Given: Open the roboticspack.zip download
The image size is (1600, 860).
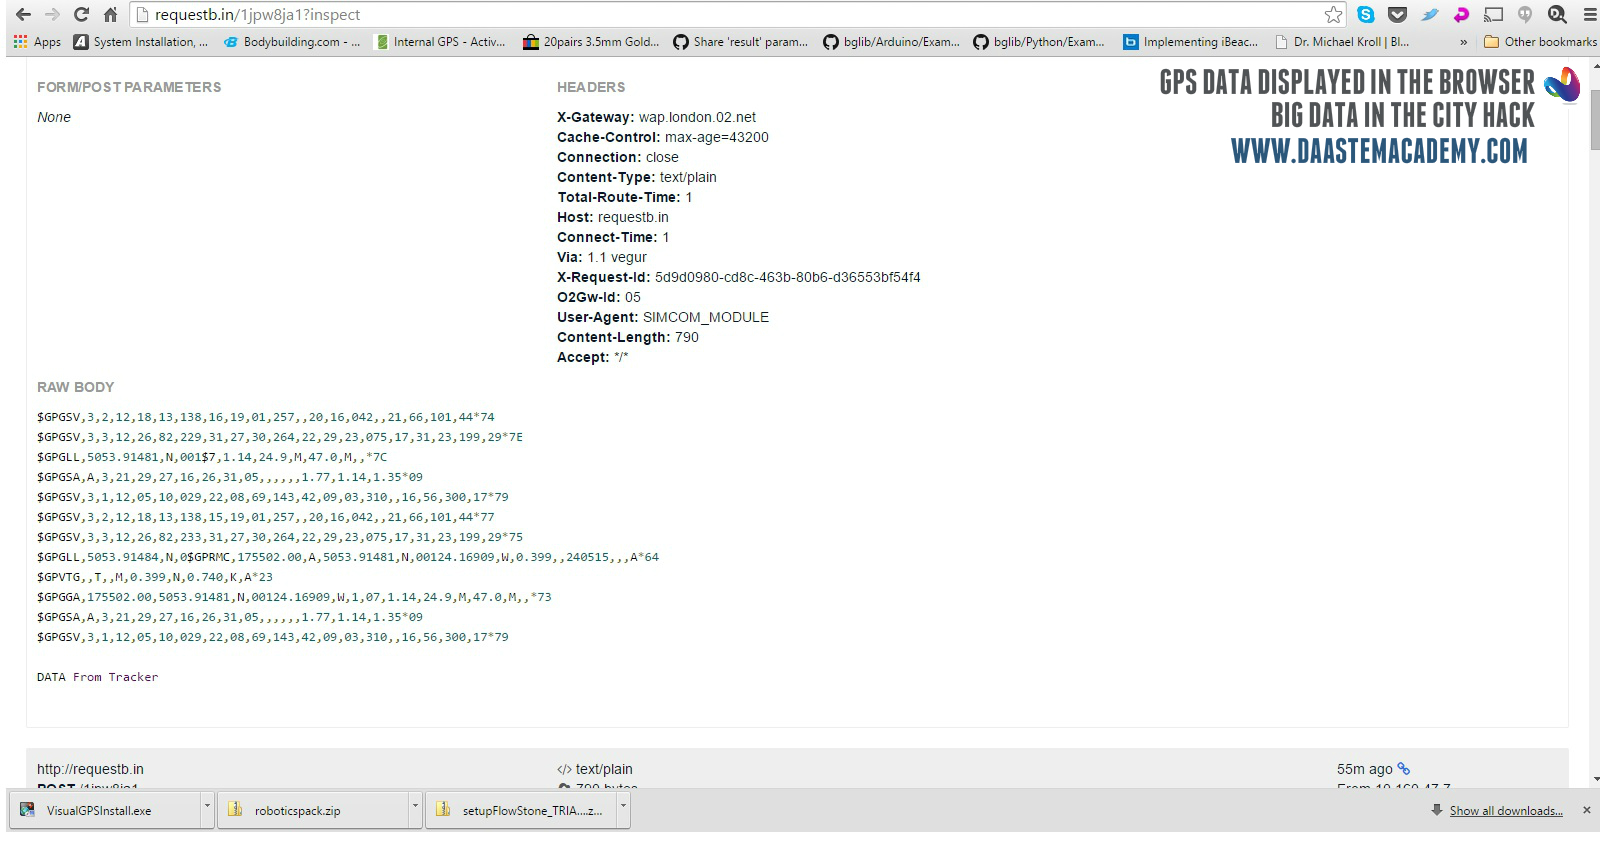Looking at the screenshot, I should [x=312, y=810].
